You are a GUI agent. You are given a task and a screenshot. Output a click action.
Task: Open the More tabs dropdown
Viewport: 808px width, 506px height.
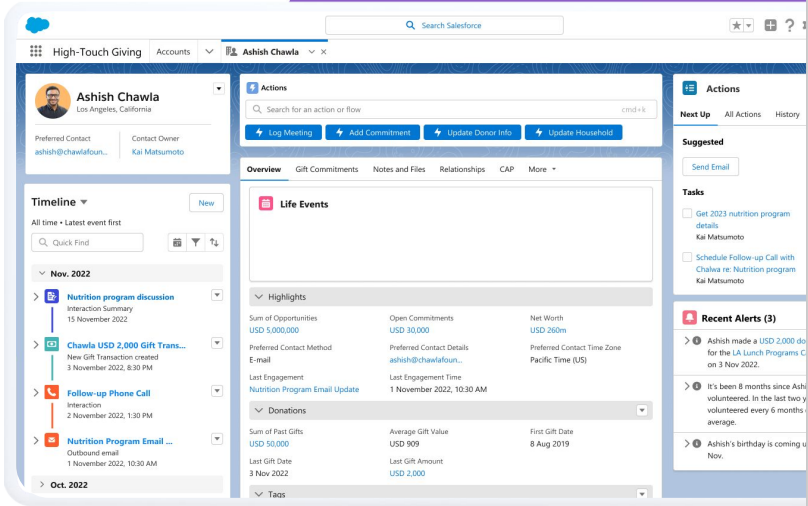point(542,169)
